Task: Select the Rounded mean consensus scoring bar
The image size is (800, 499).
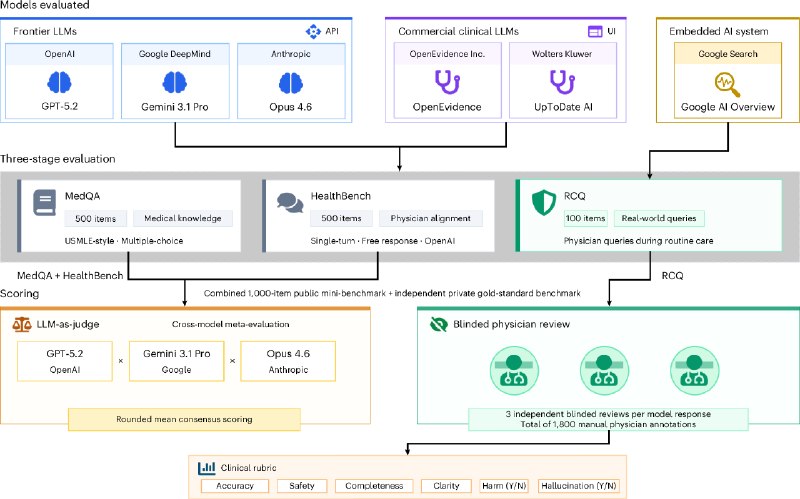Action: point(184,419)
